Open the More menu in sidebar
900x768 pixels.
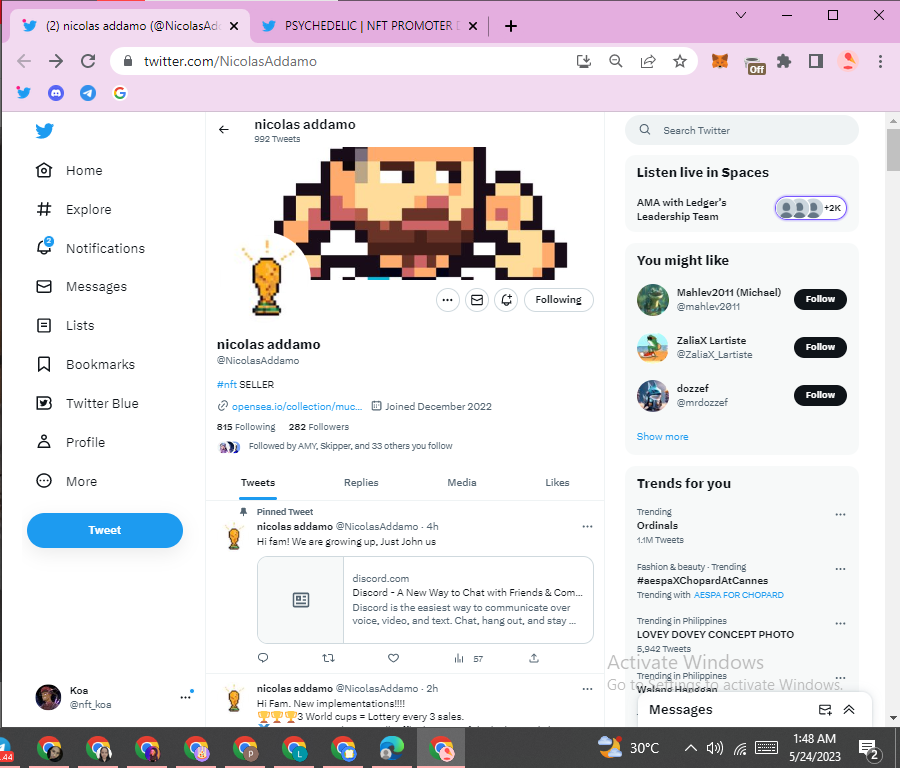click(66, 482)
